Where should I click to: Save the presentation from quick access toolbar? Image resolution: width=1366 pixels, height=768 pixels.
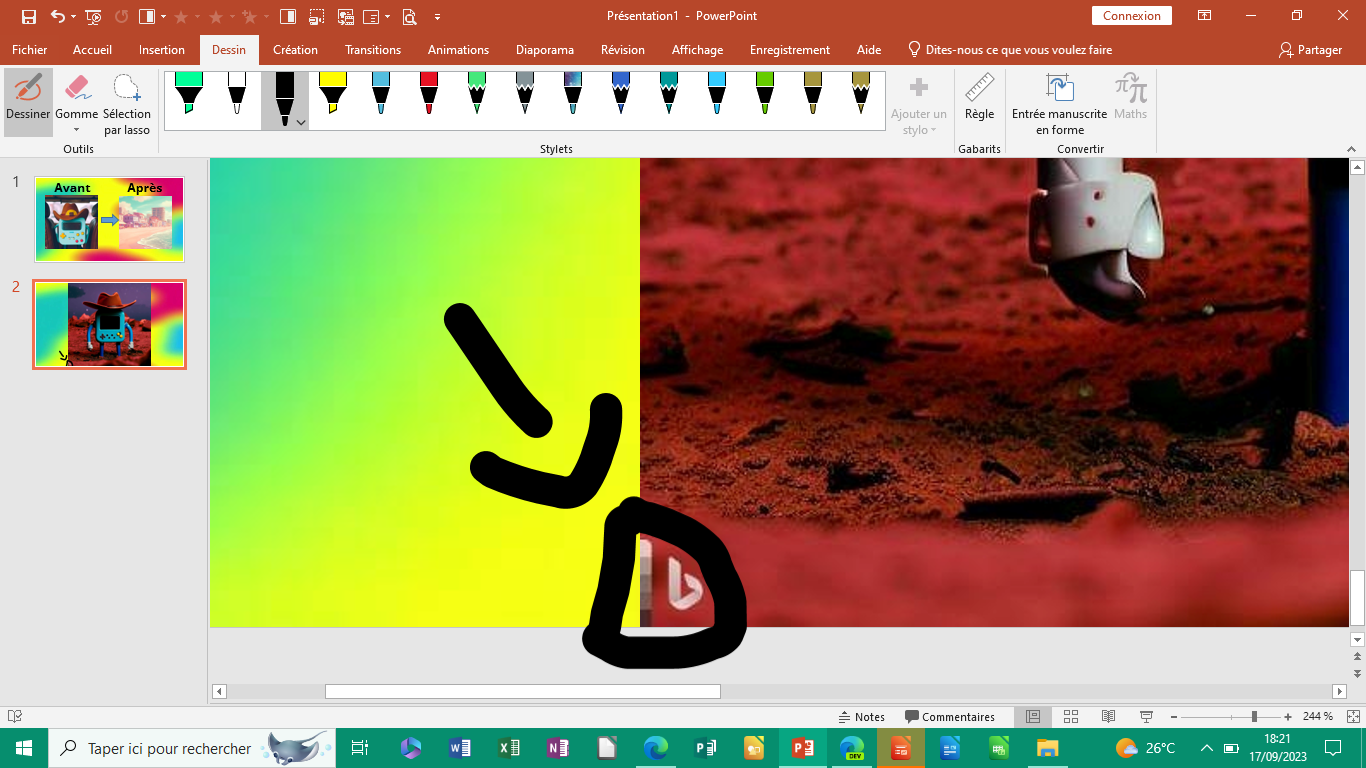28,16
